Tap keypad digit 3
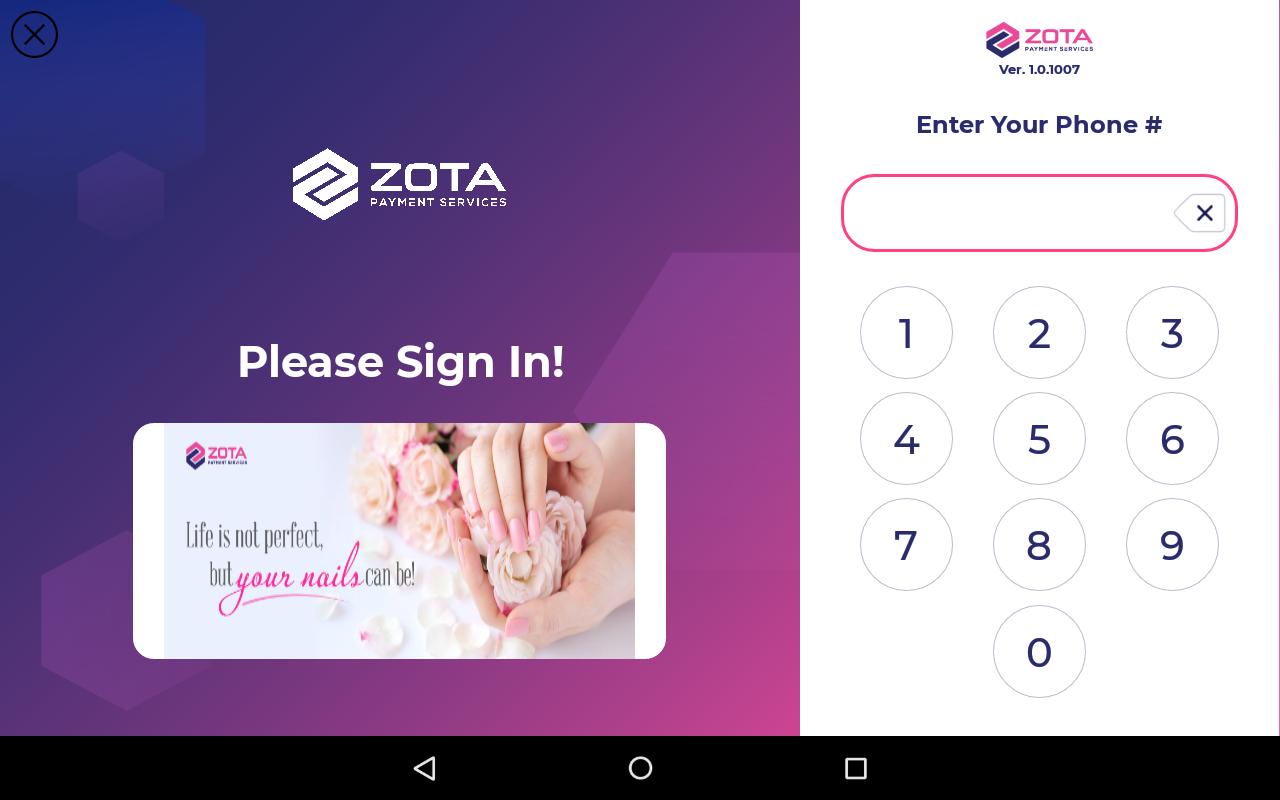Viewport: 1280px width, 800px height. point(1172,333)
